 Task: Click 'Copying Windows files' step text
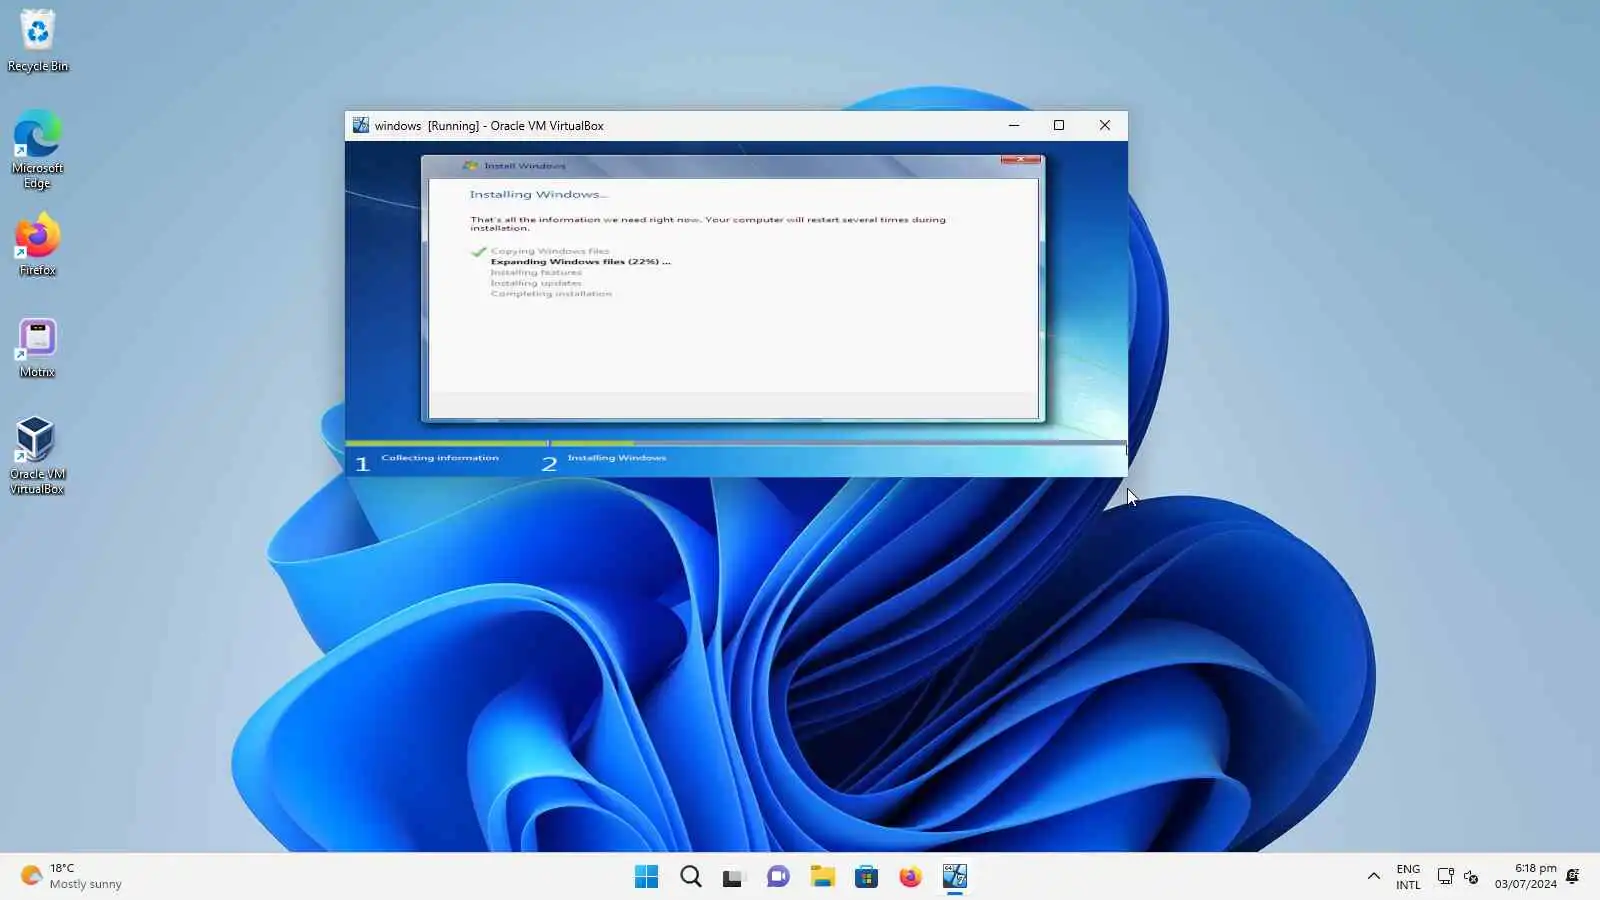click(x=550, y=251)
